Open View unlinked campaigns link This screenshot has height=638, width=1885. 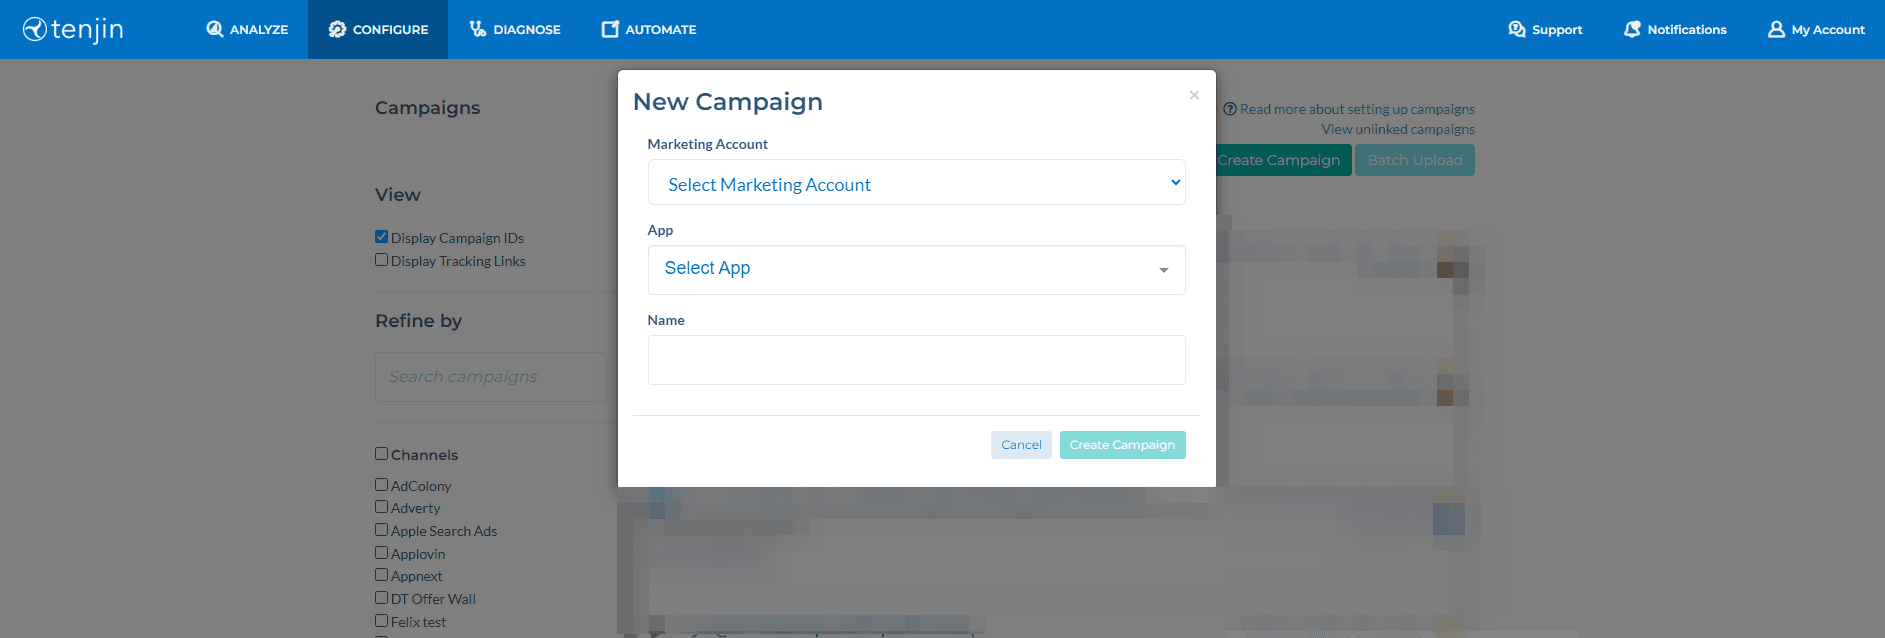pyautogui.click(x=1397, y=129)
